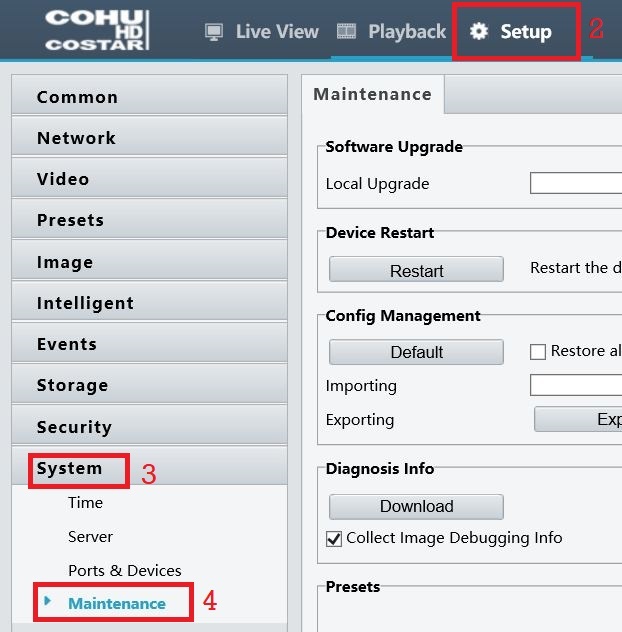Click the arrow beside Maintenance item
This screenshot has height=632, width=622.
[48, 601]
